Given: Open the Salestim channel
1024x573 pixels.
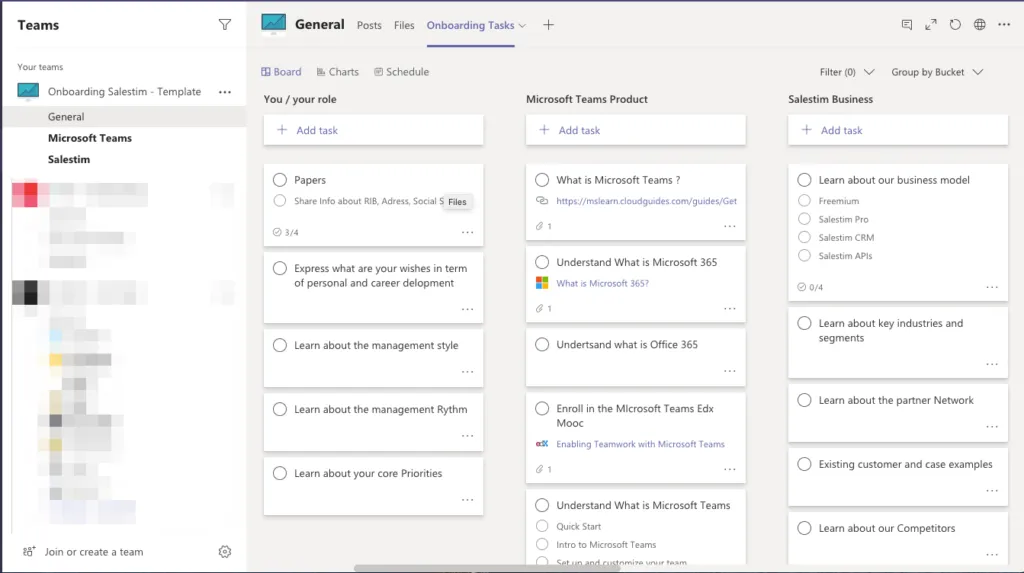Looking at the screenshot, I should coord(69,159).
